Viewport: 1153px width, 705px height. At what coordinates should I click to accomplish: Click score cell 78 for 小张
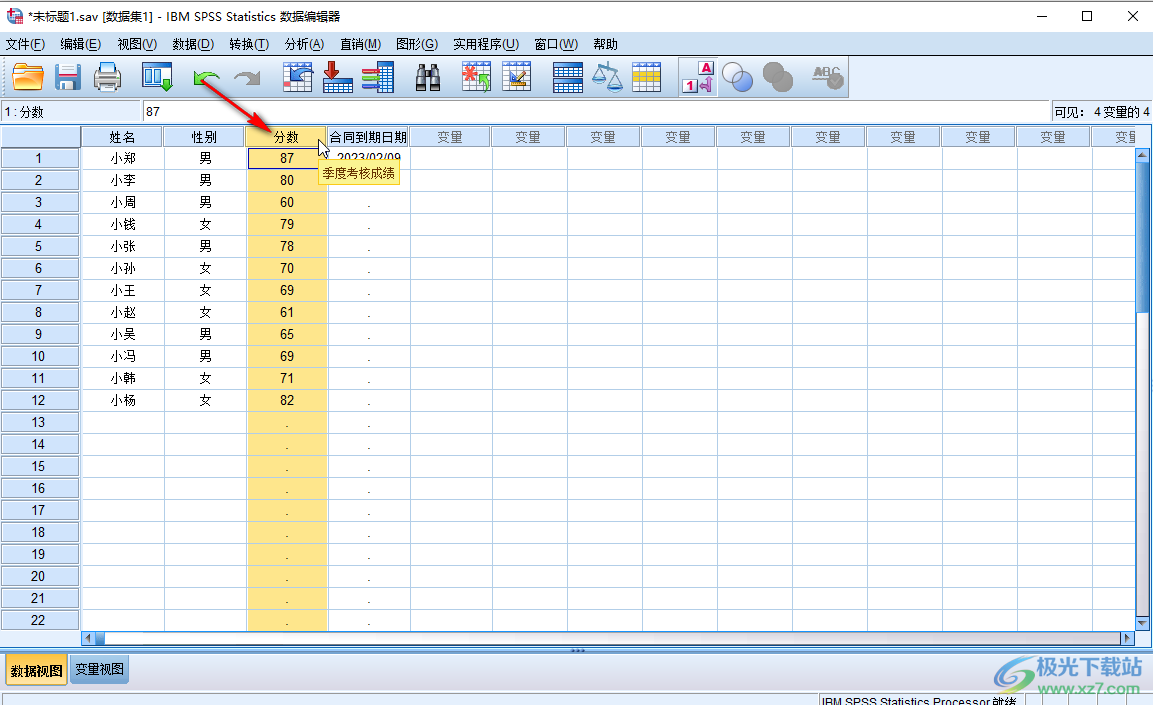[x=287, y=246]
